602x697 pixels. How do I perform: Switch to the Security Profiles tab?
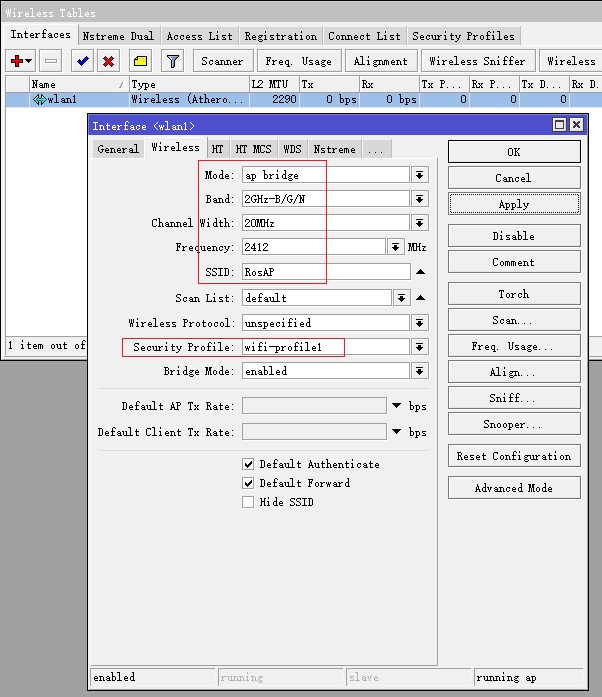463,36
